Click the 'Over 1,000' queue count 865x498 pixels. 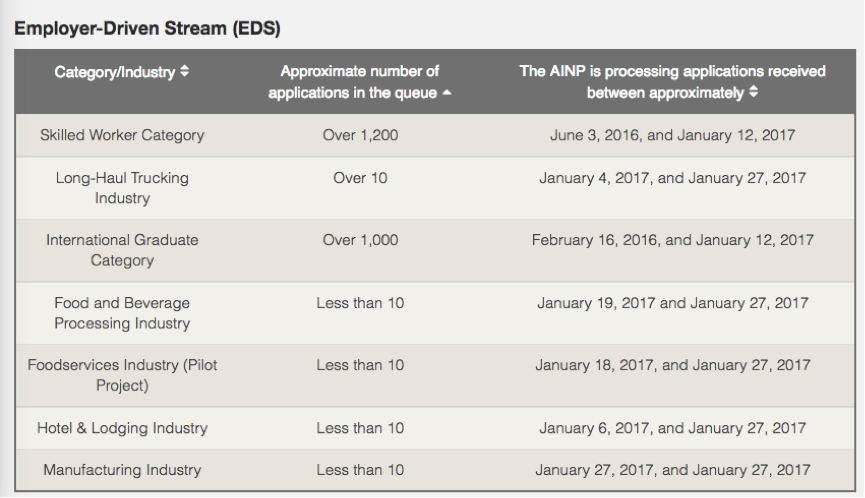pos(360,240)
